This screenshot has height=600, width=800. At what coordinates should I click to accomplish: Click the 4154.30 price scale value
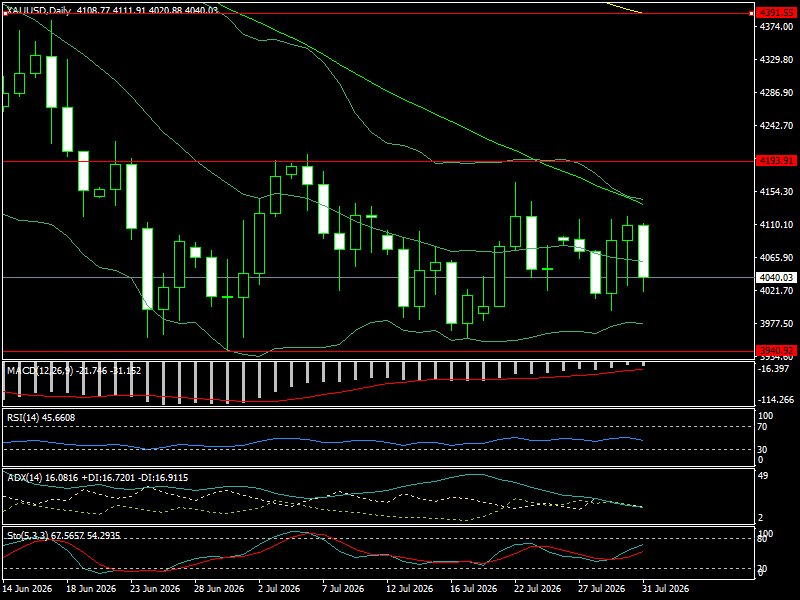777,191
